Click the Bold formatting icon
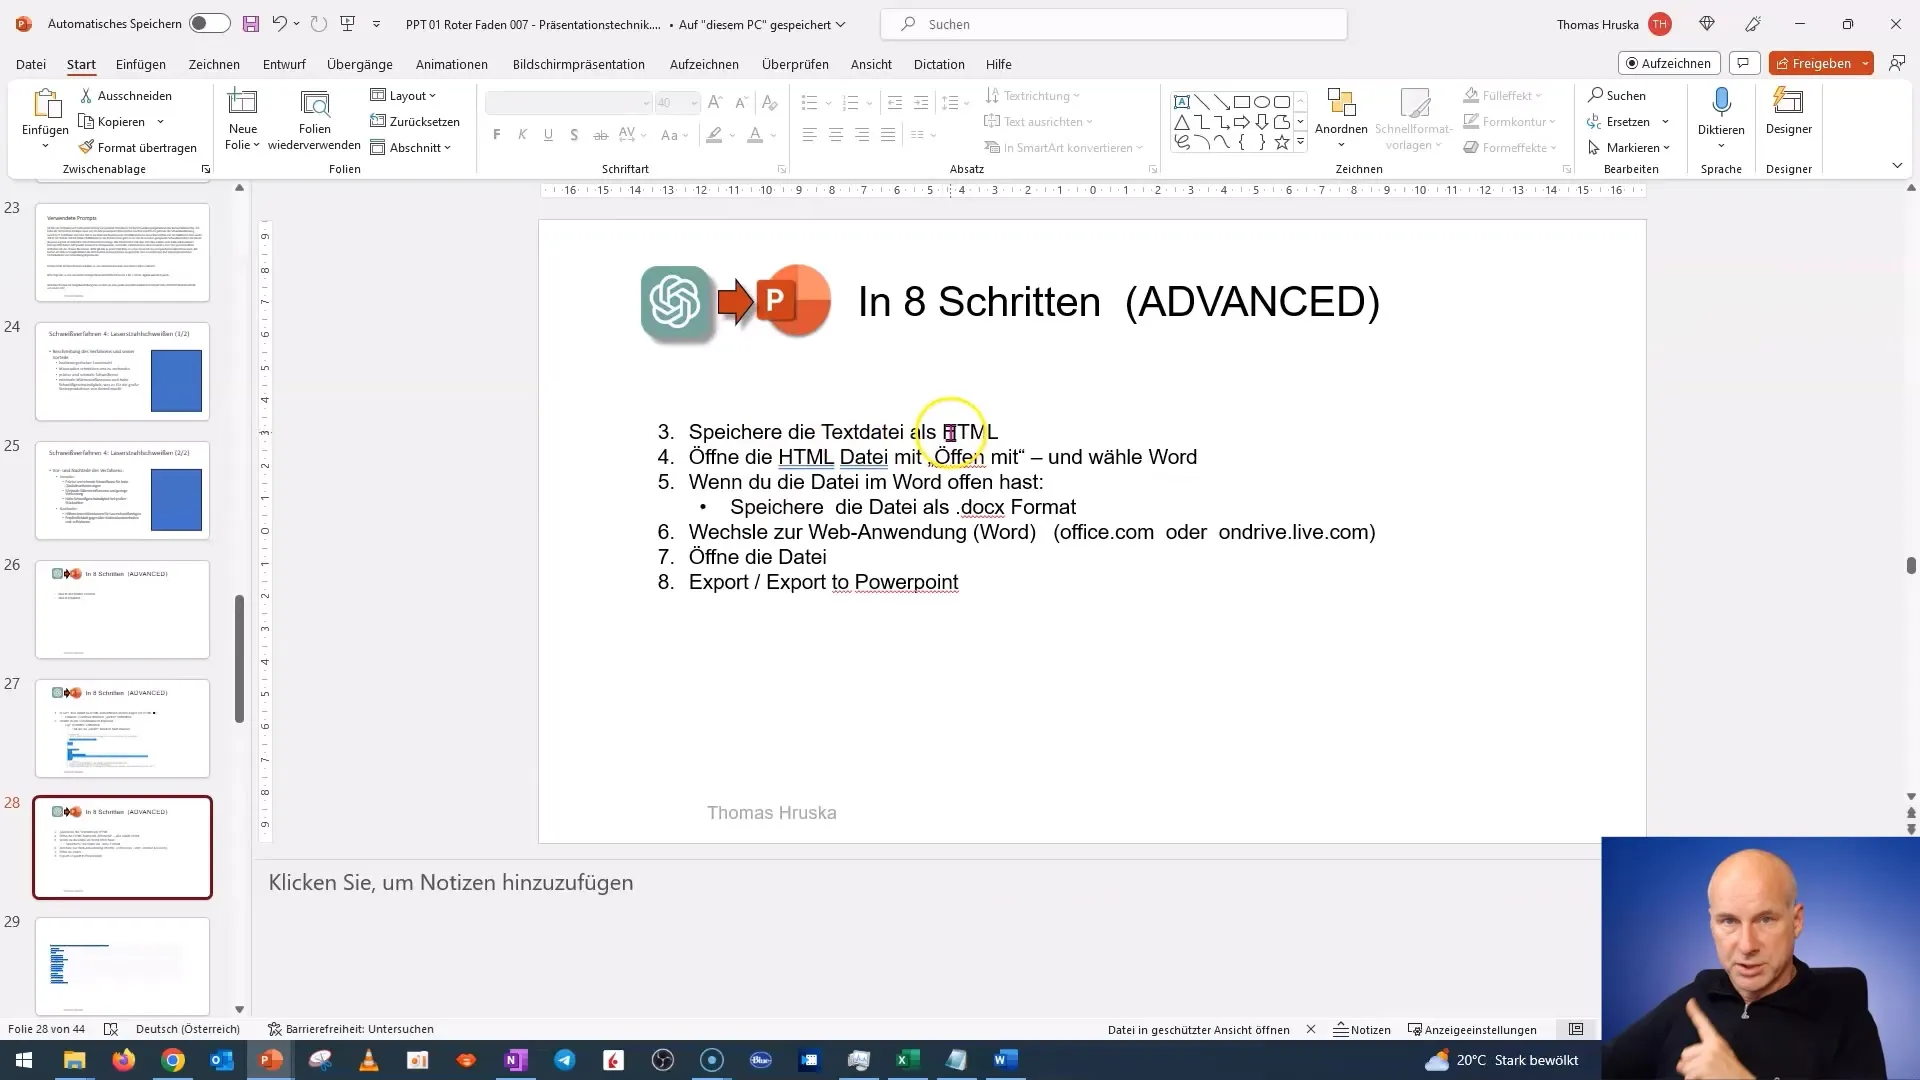 (497, 135)
